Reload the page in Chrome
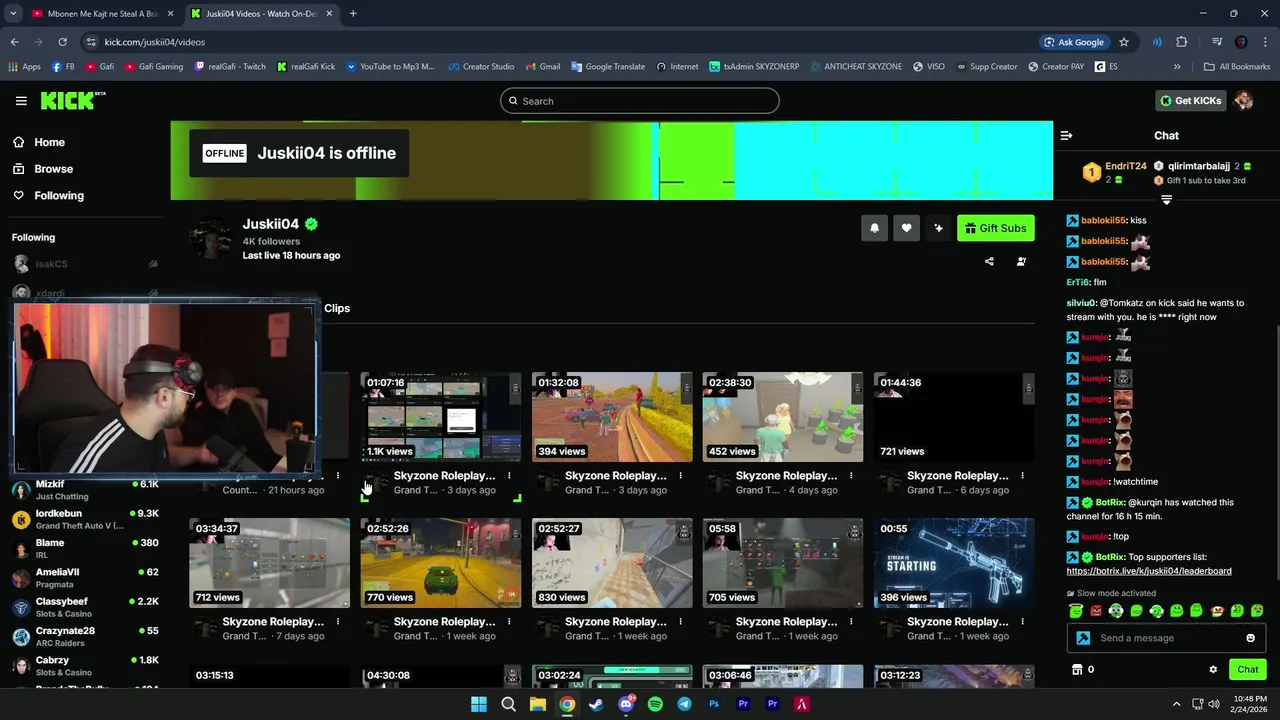Viewport: 1280px width, 720px height. tap(62, 42)
